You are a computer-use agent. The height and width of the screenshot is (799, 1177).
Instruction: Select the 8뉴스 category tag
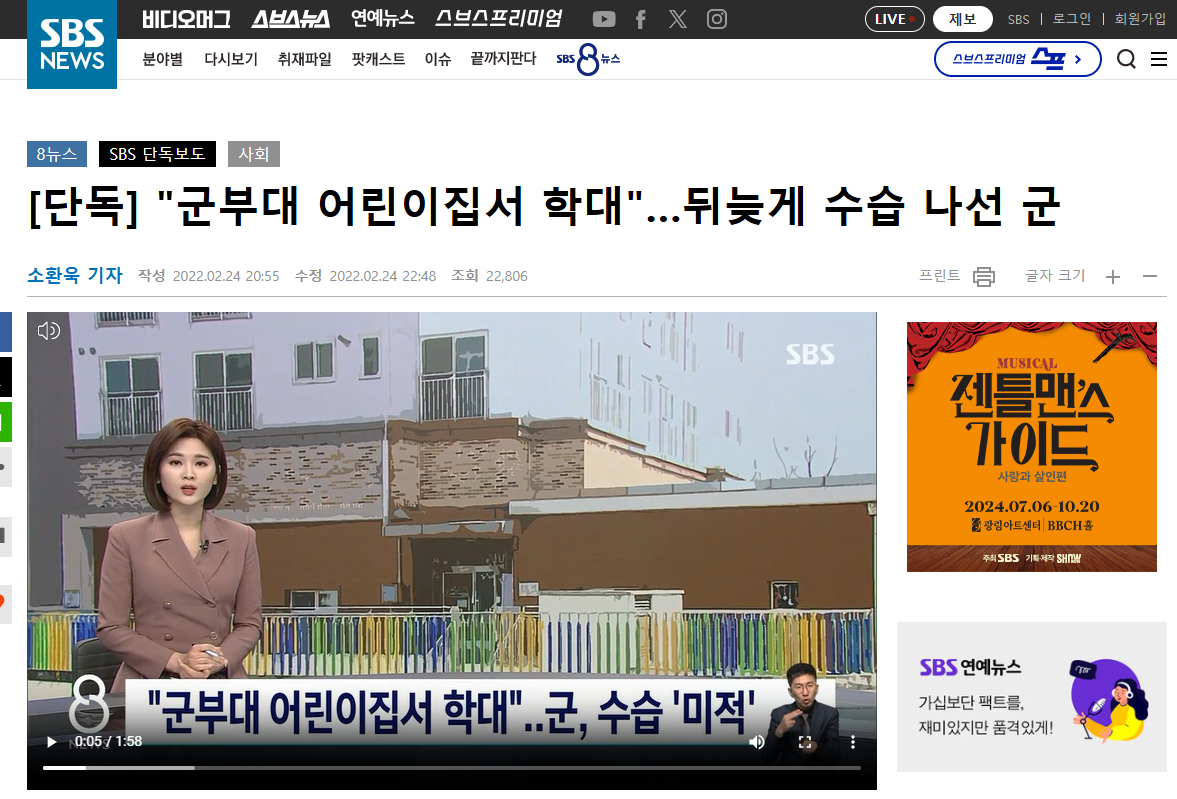(x=57, y=154)
